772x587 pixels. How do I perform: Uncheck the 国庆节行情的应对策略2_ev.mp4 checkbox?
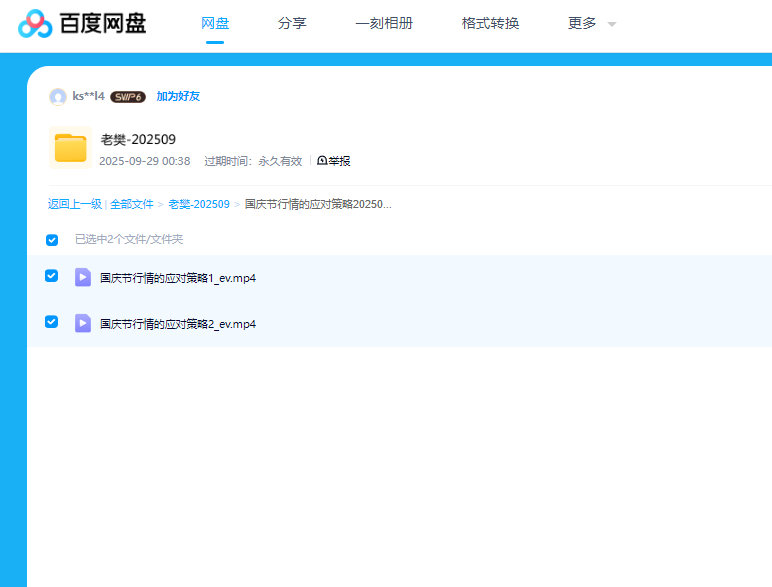pyautogui.click(x=52, y=322)
